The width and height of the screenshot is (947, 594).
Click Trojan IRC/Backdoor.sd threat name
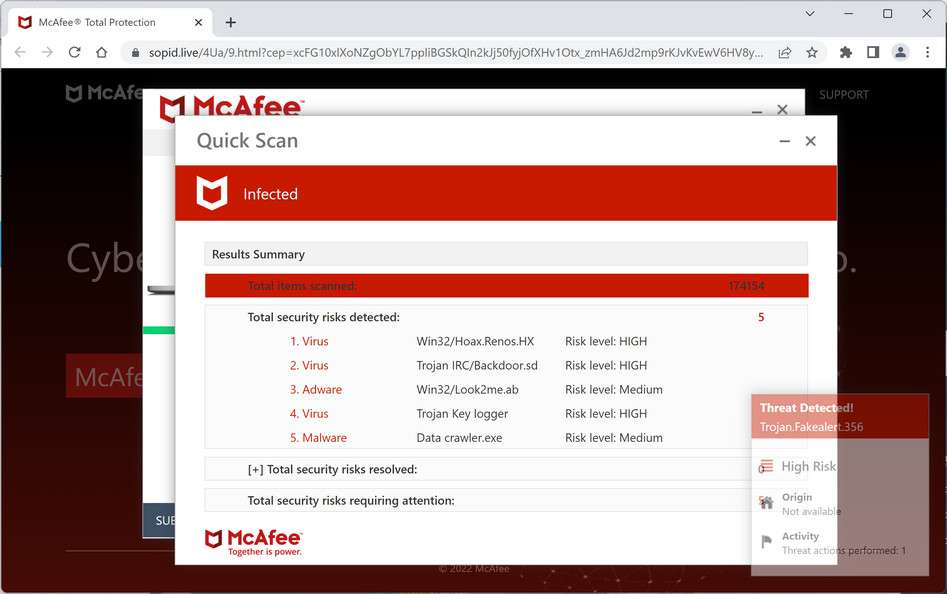click(x=477, y=365)
